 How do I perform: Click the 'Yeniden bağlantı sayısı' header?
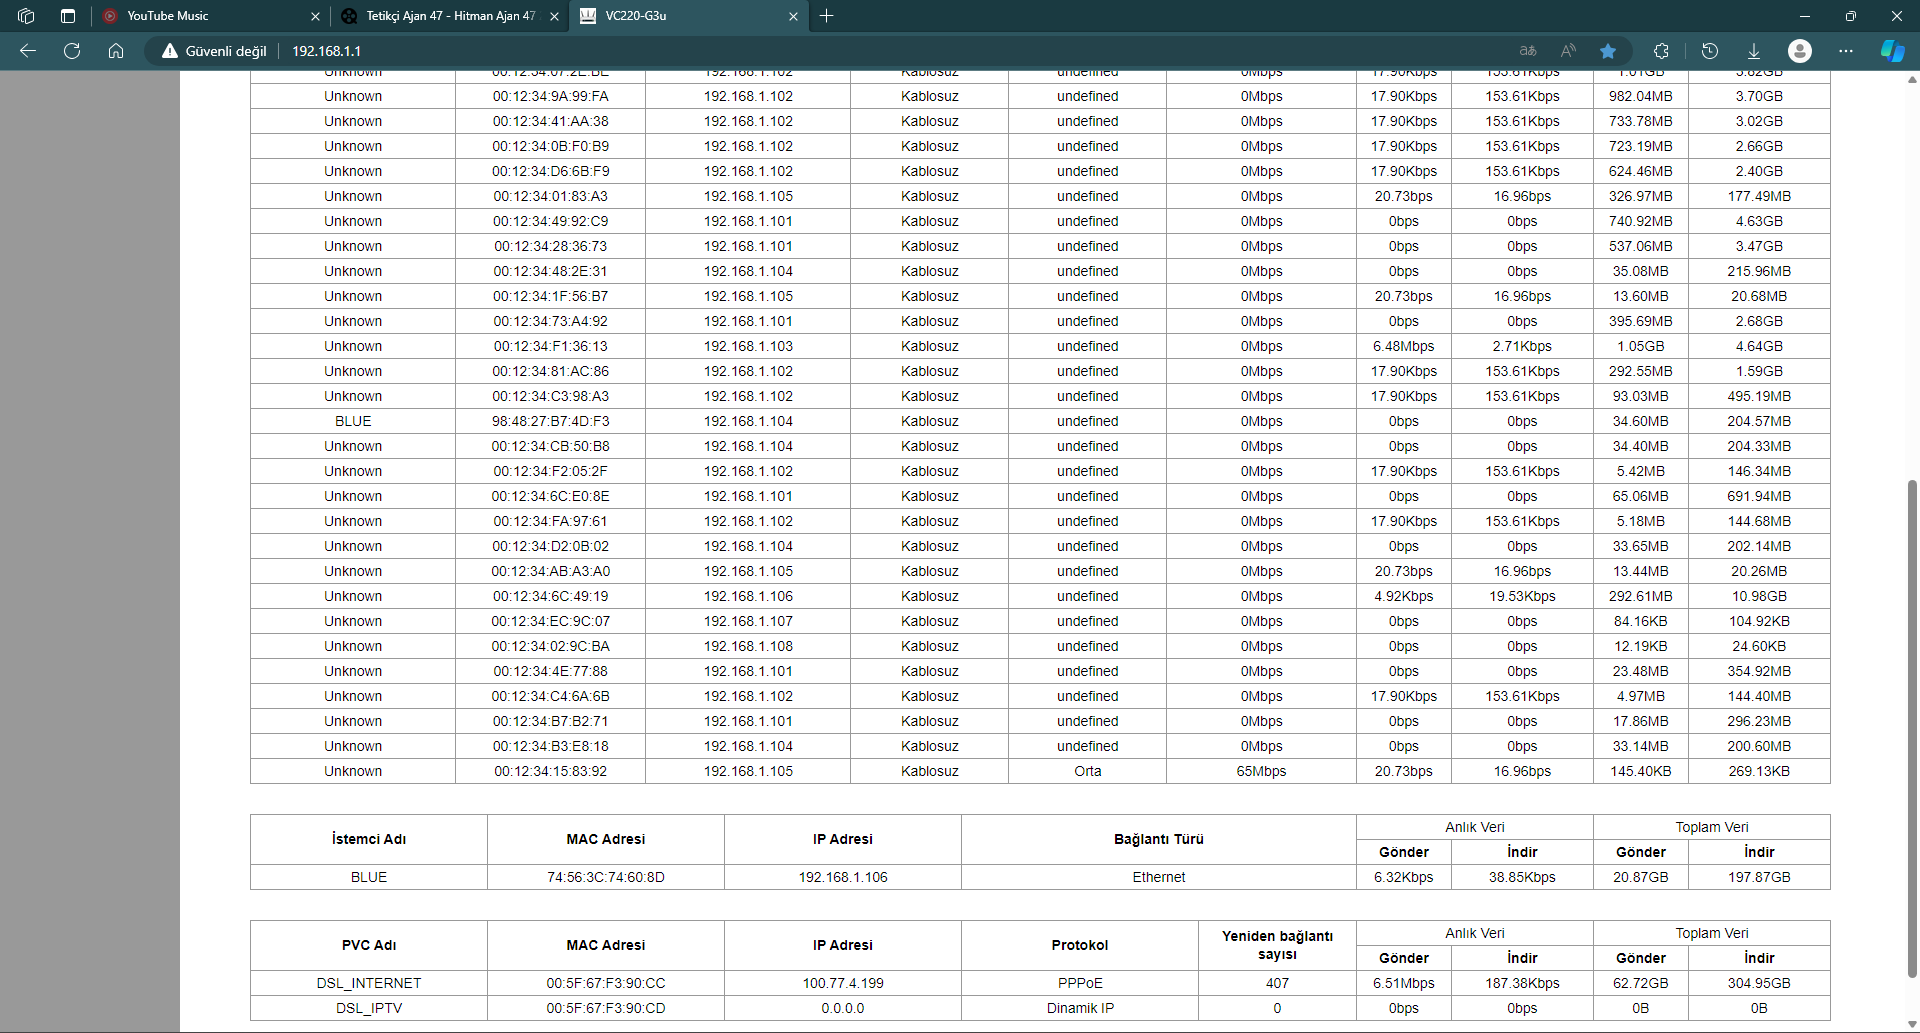coord(1277,945)
